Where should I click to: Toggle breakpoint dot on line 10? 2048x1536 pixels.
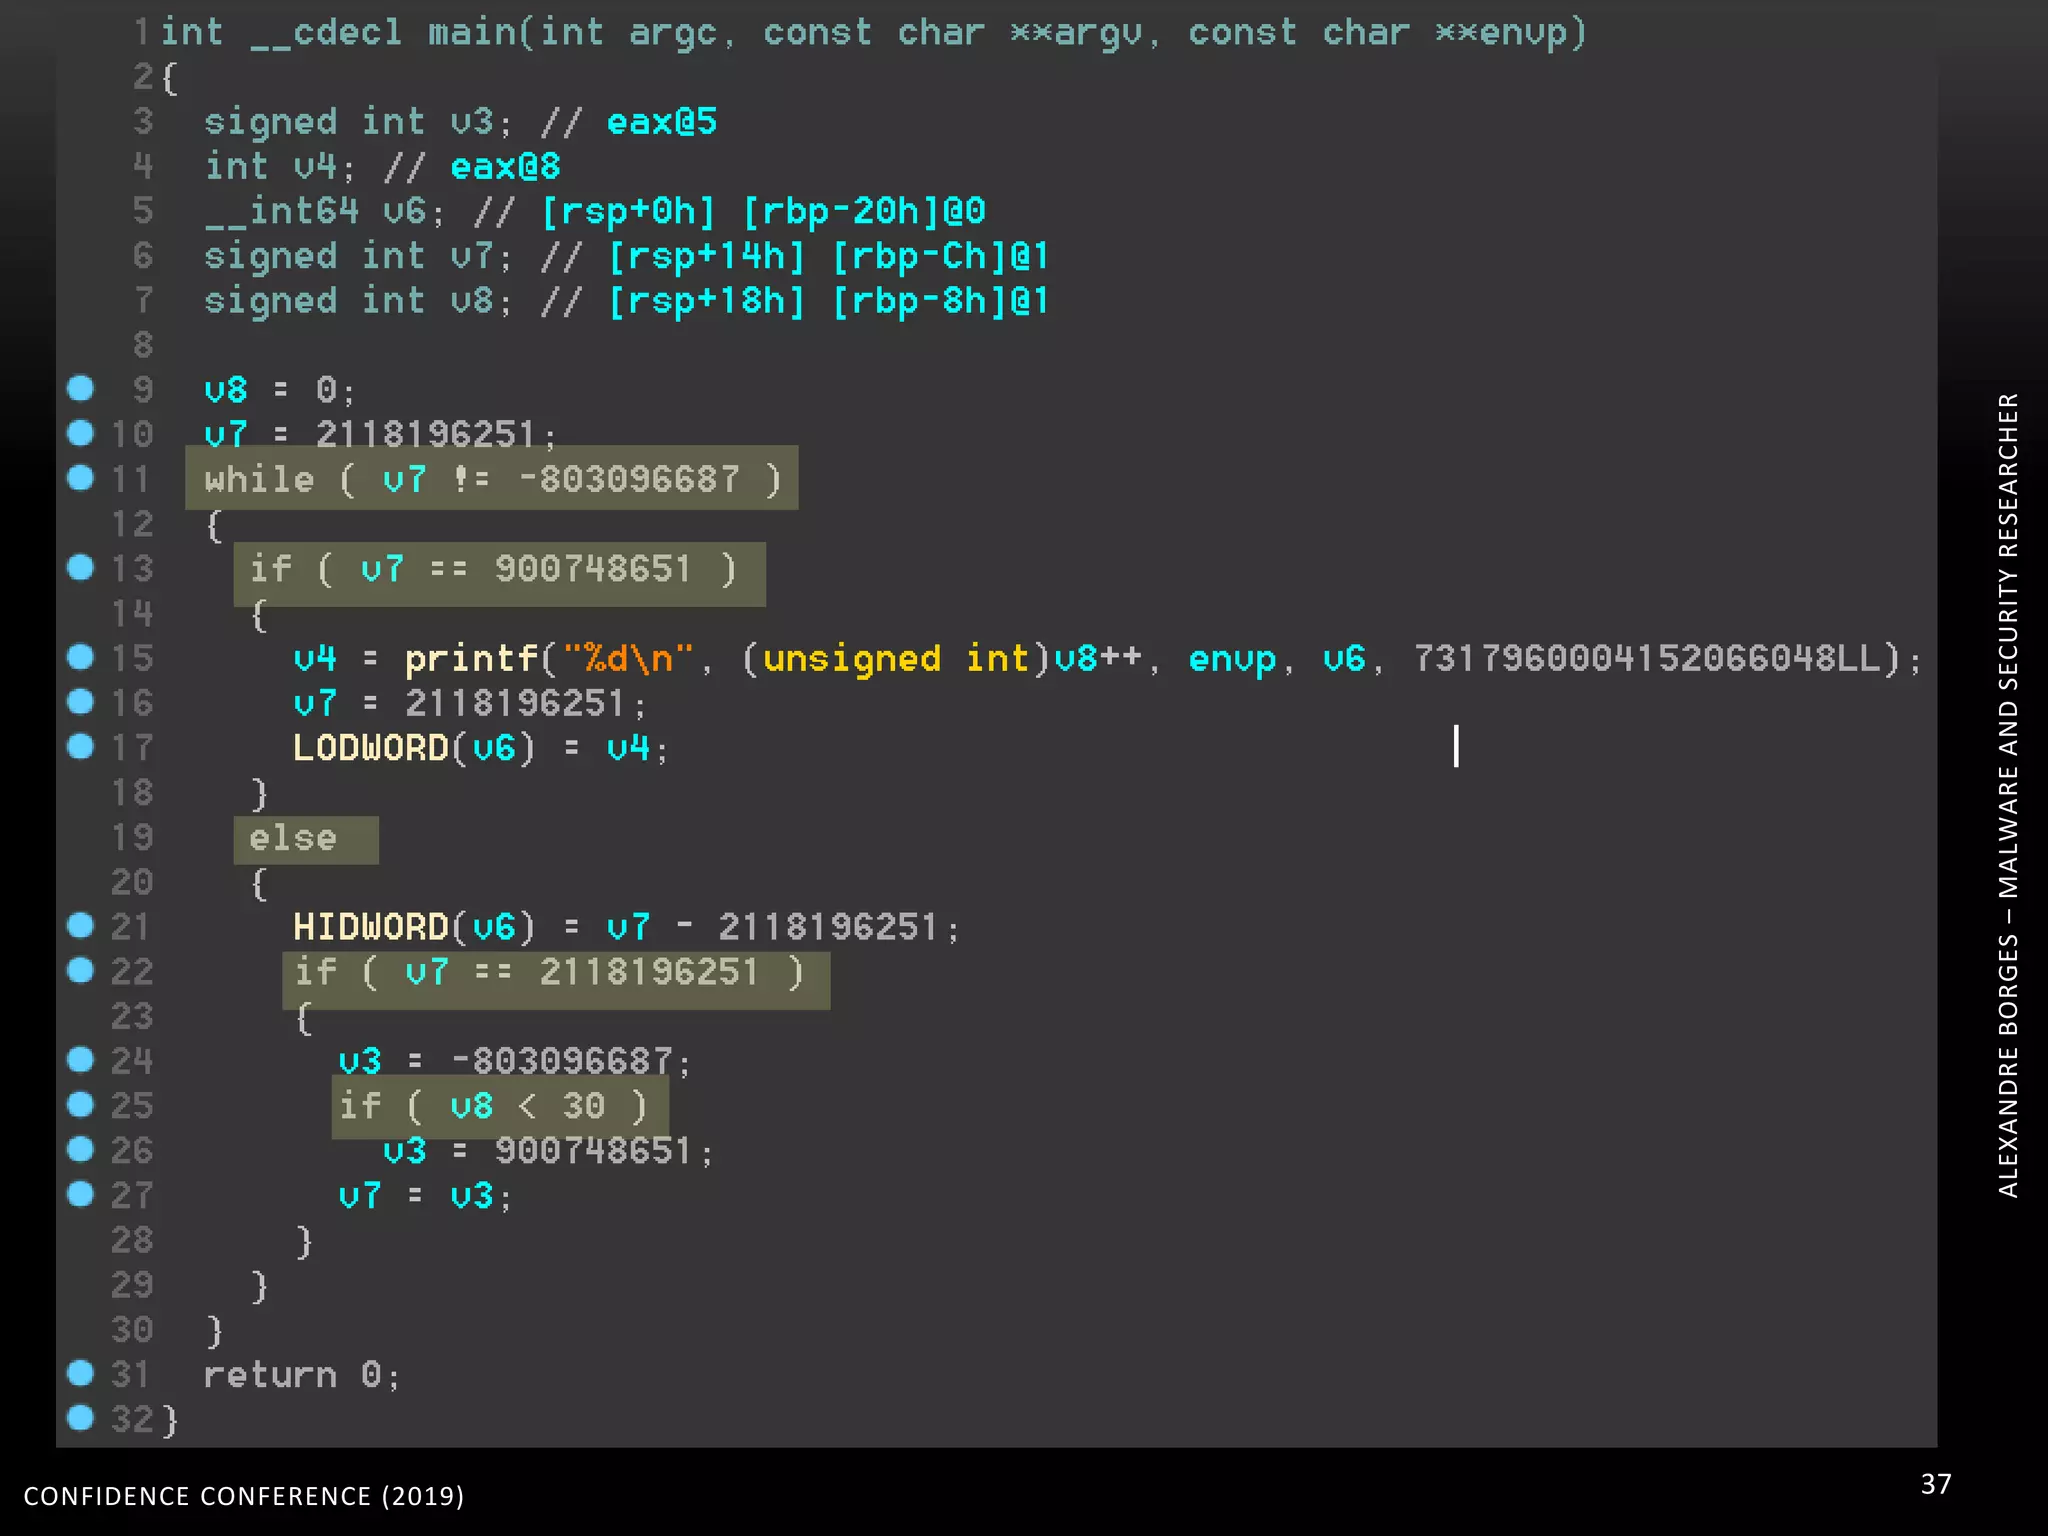click(x=80, y=432)
